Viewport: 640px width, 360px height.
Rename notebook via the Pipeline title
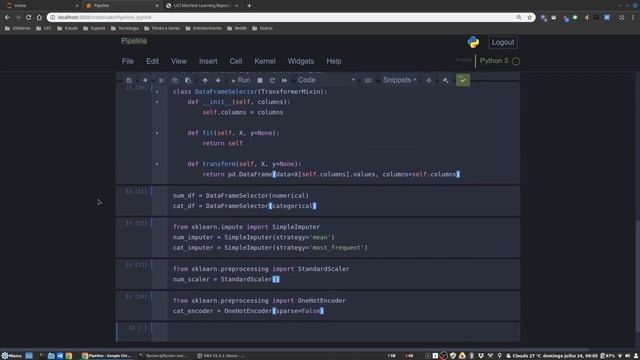click(x=134, y=41)
